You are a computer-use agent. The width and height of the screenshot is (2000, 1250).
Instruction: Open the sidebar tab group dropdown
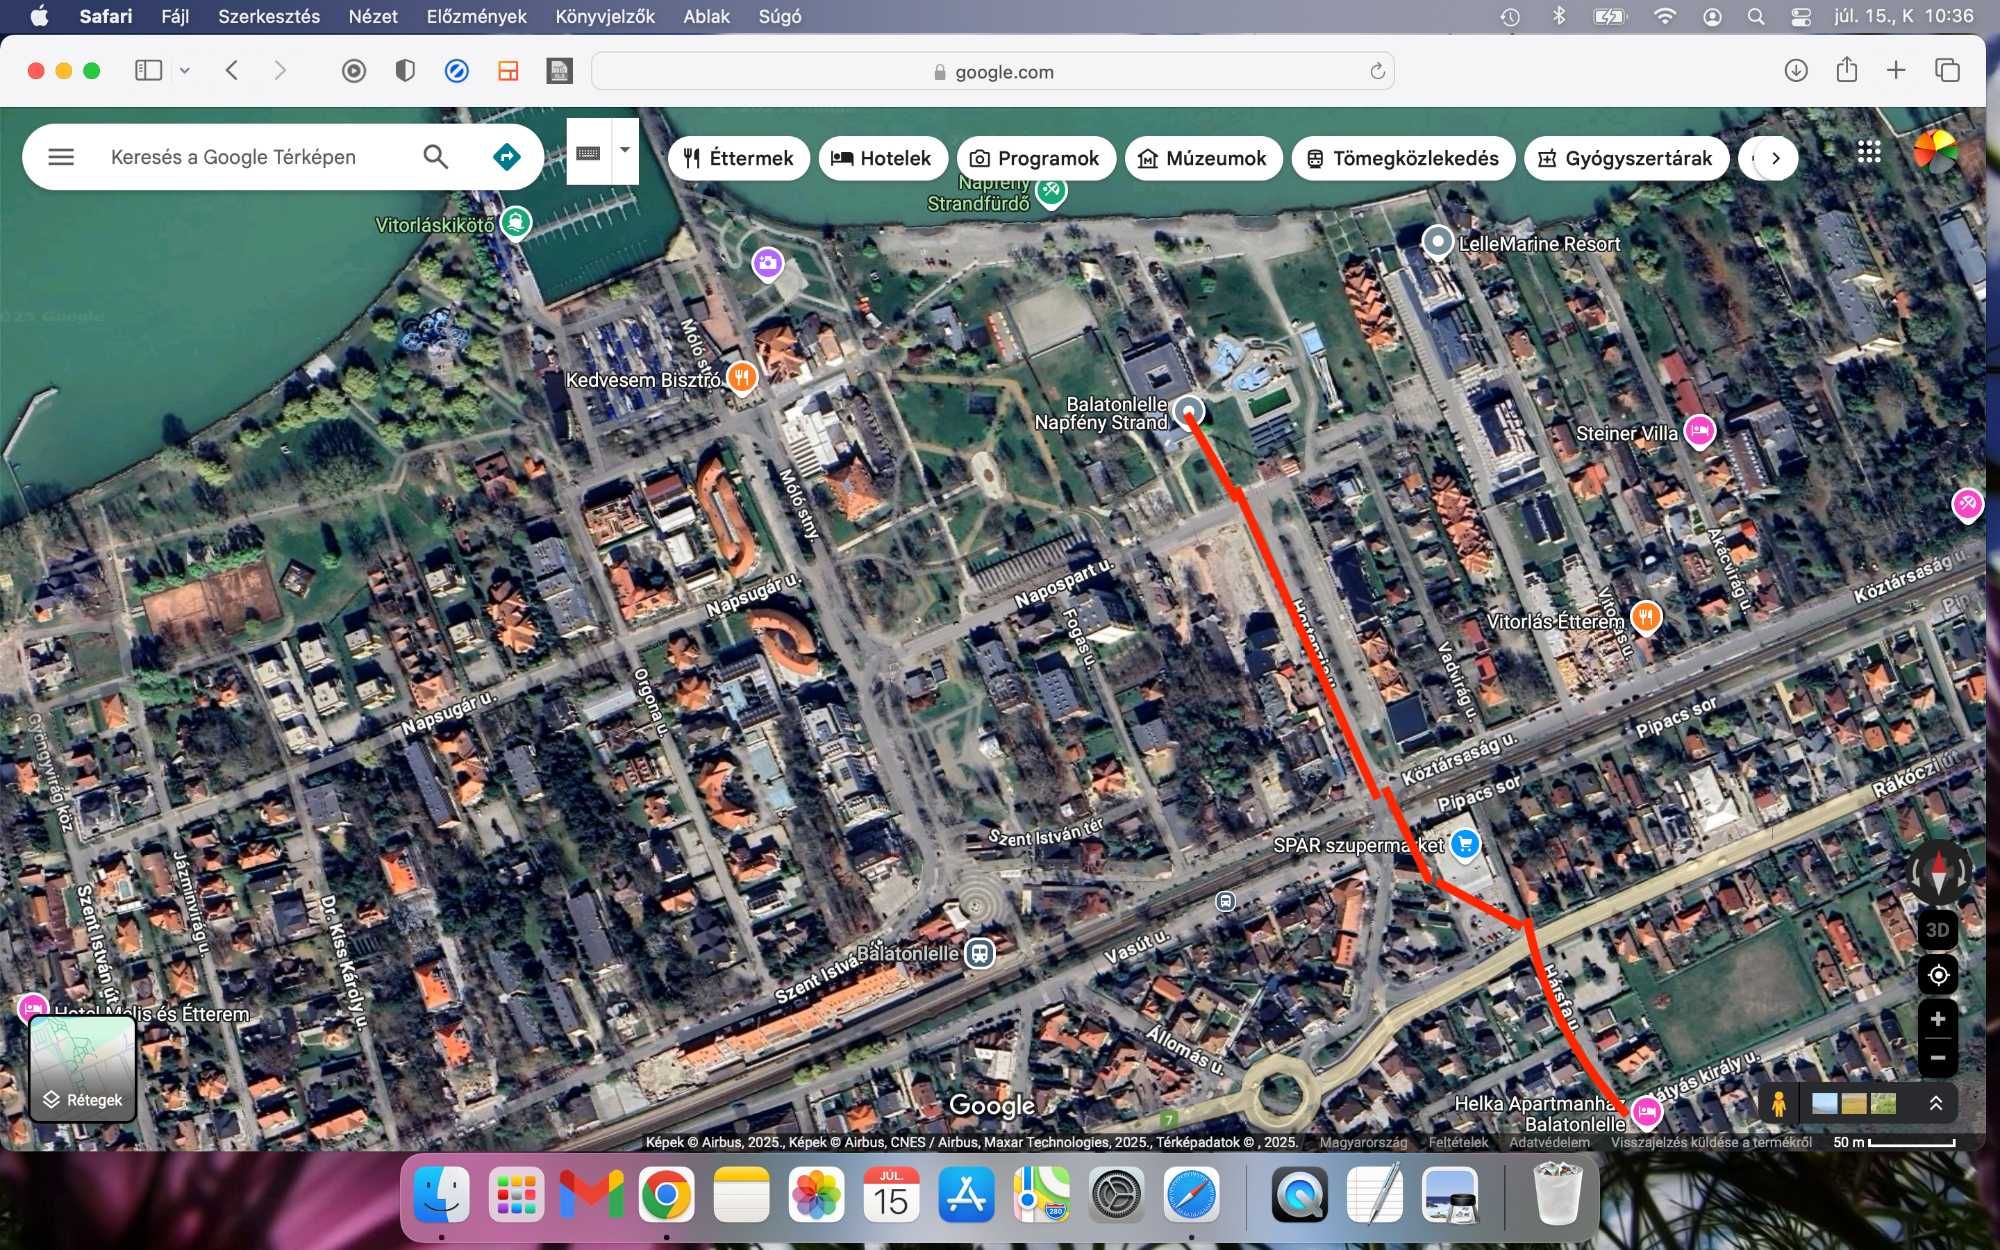[x=185, y=70]
